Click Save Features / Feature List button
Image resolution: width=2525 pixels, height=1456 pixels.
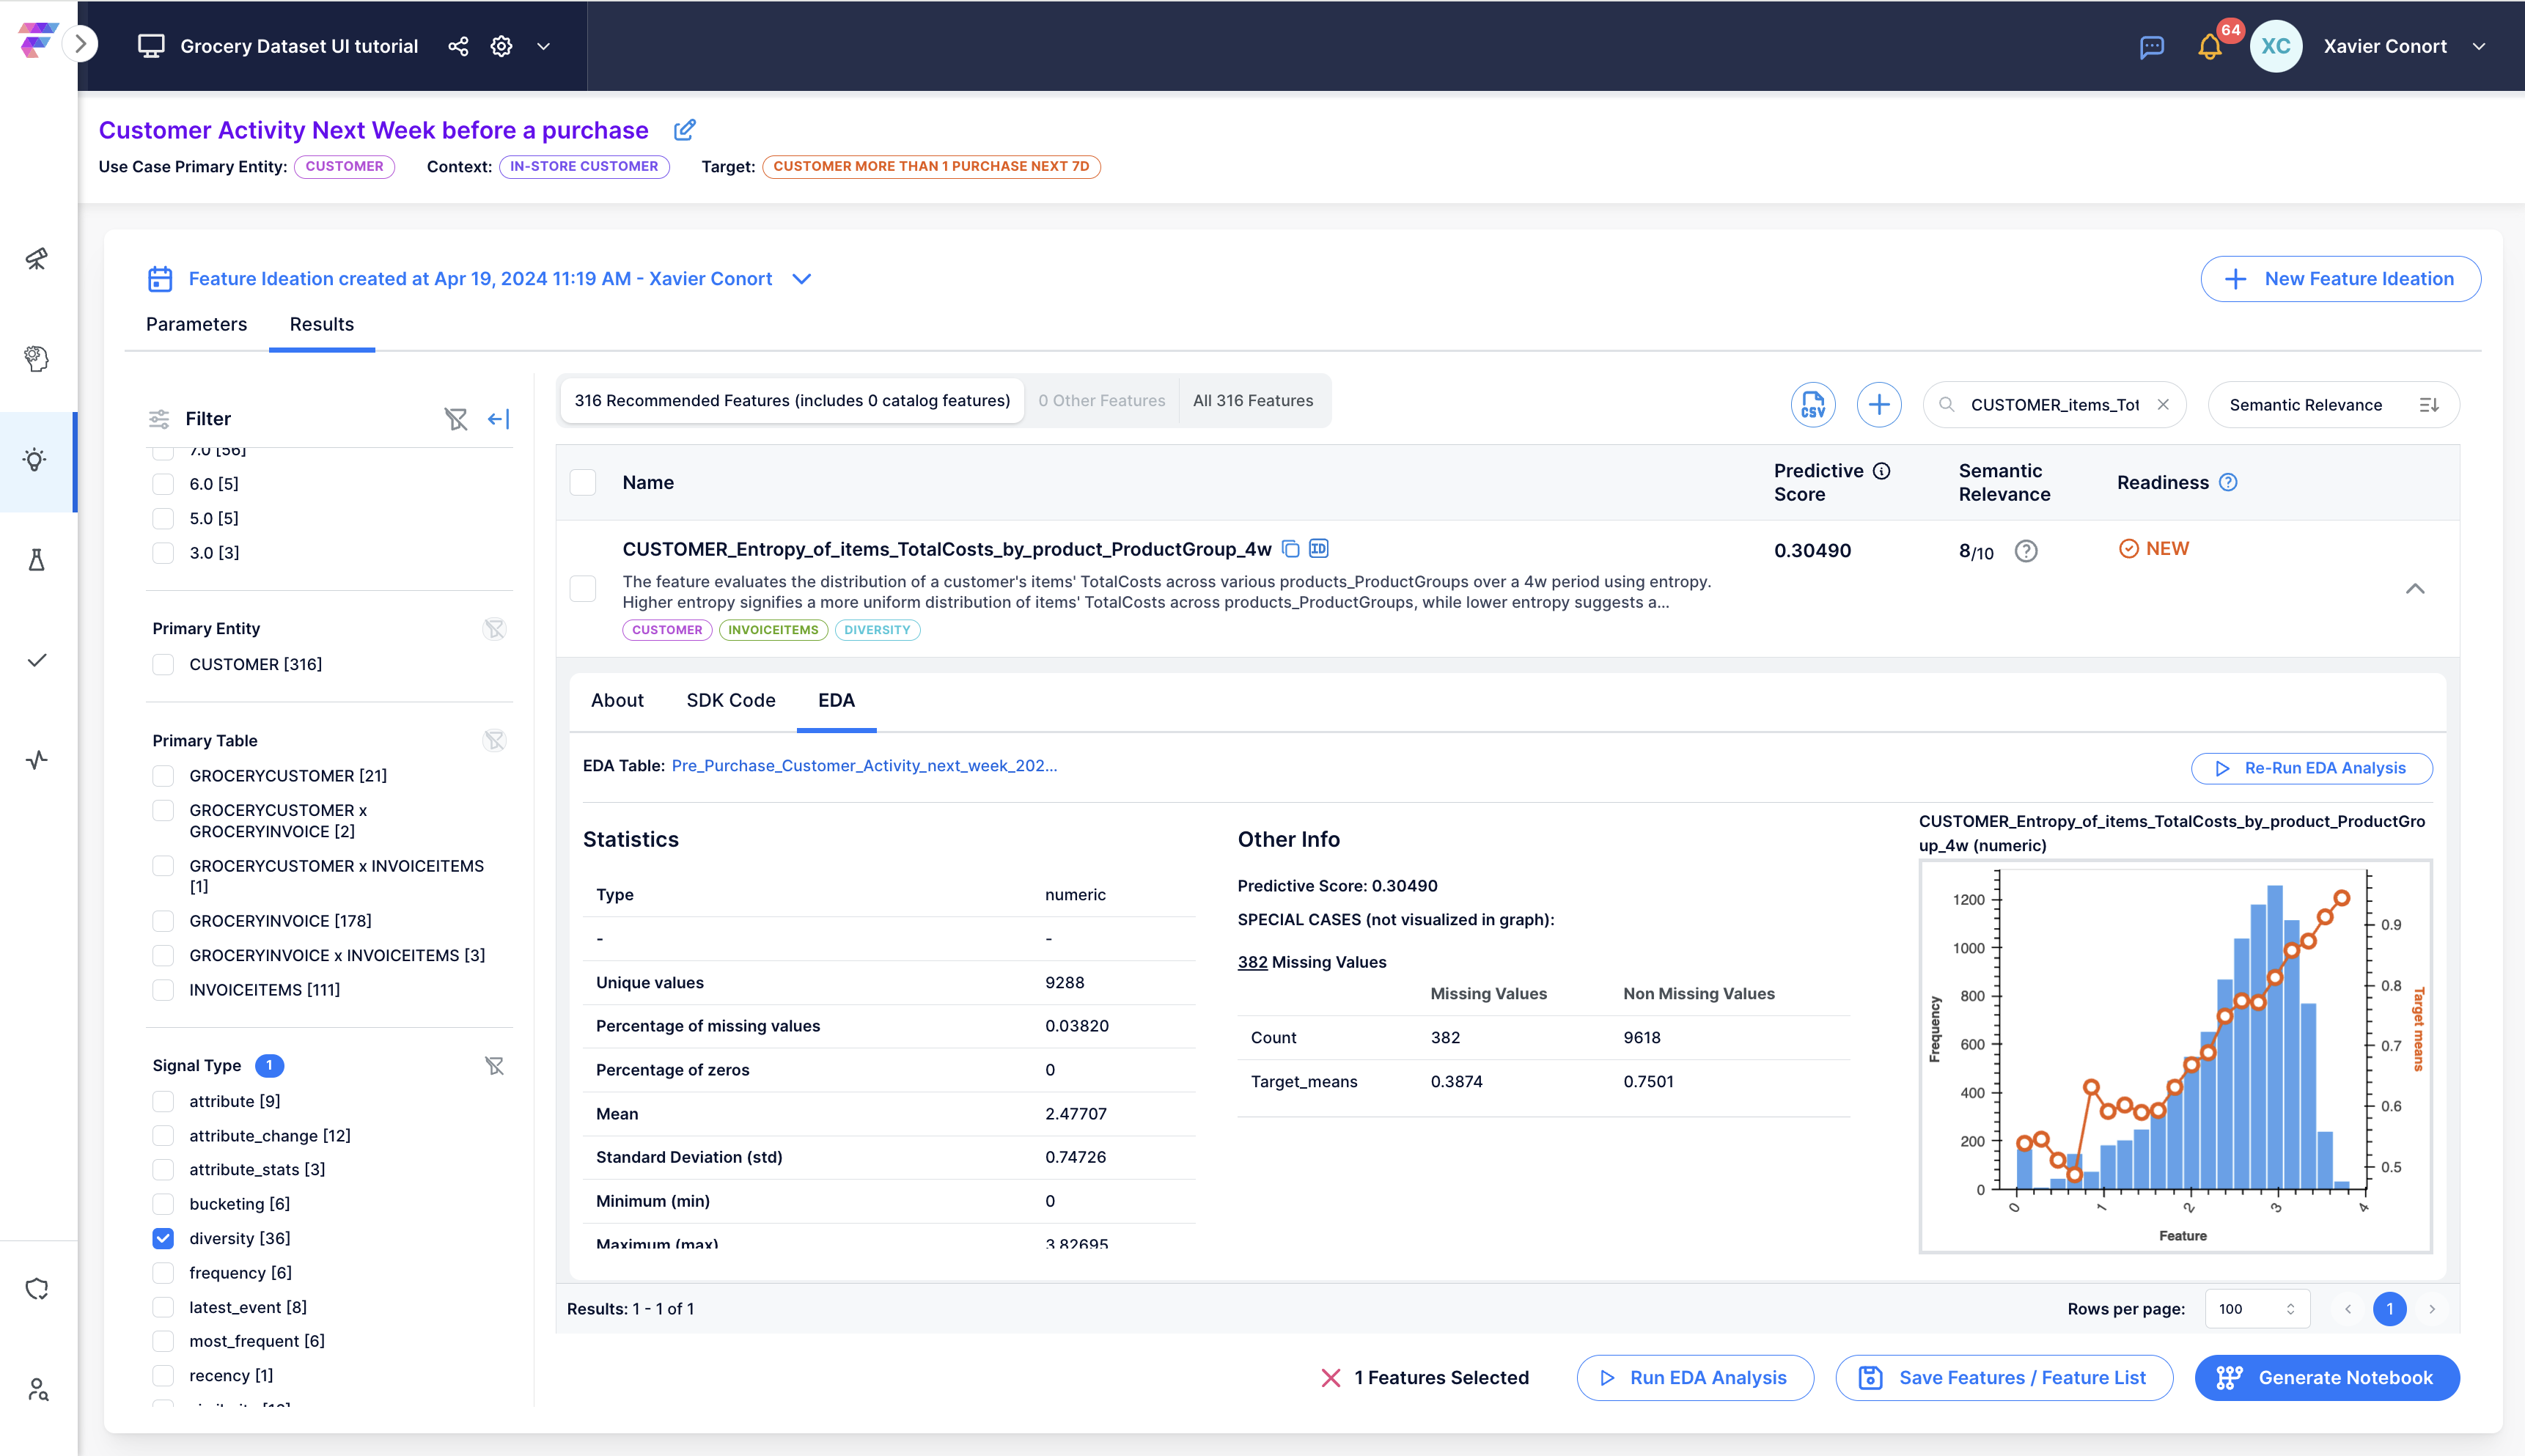(x=2004, y=1378)
